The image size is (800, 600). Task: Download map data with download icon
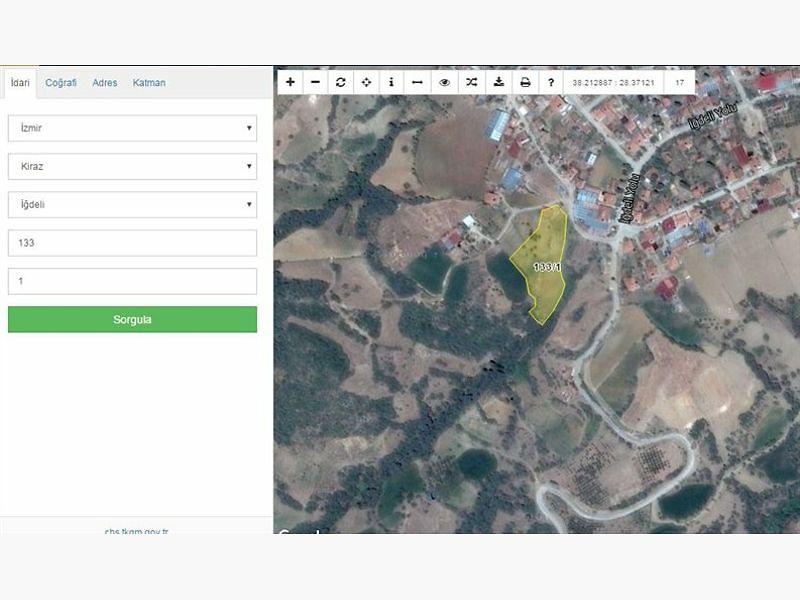click(x=499, y=82)
